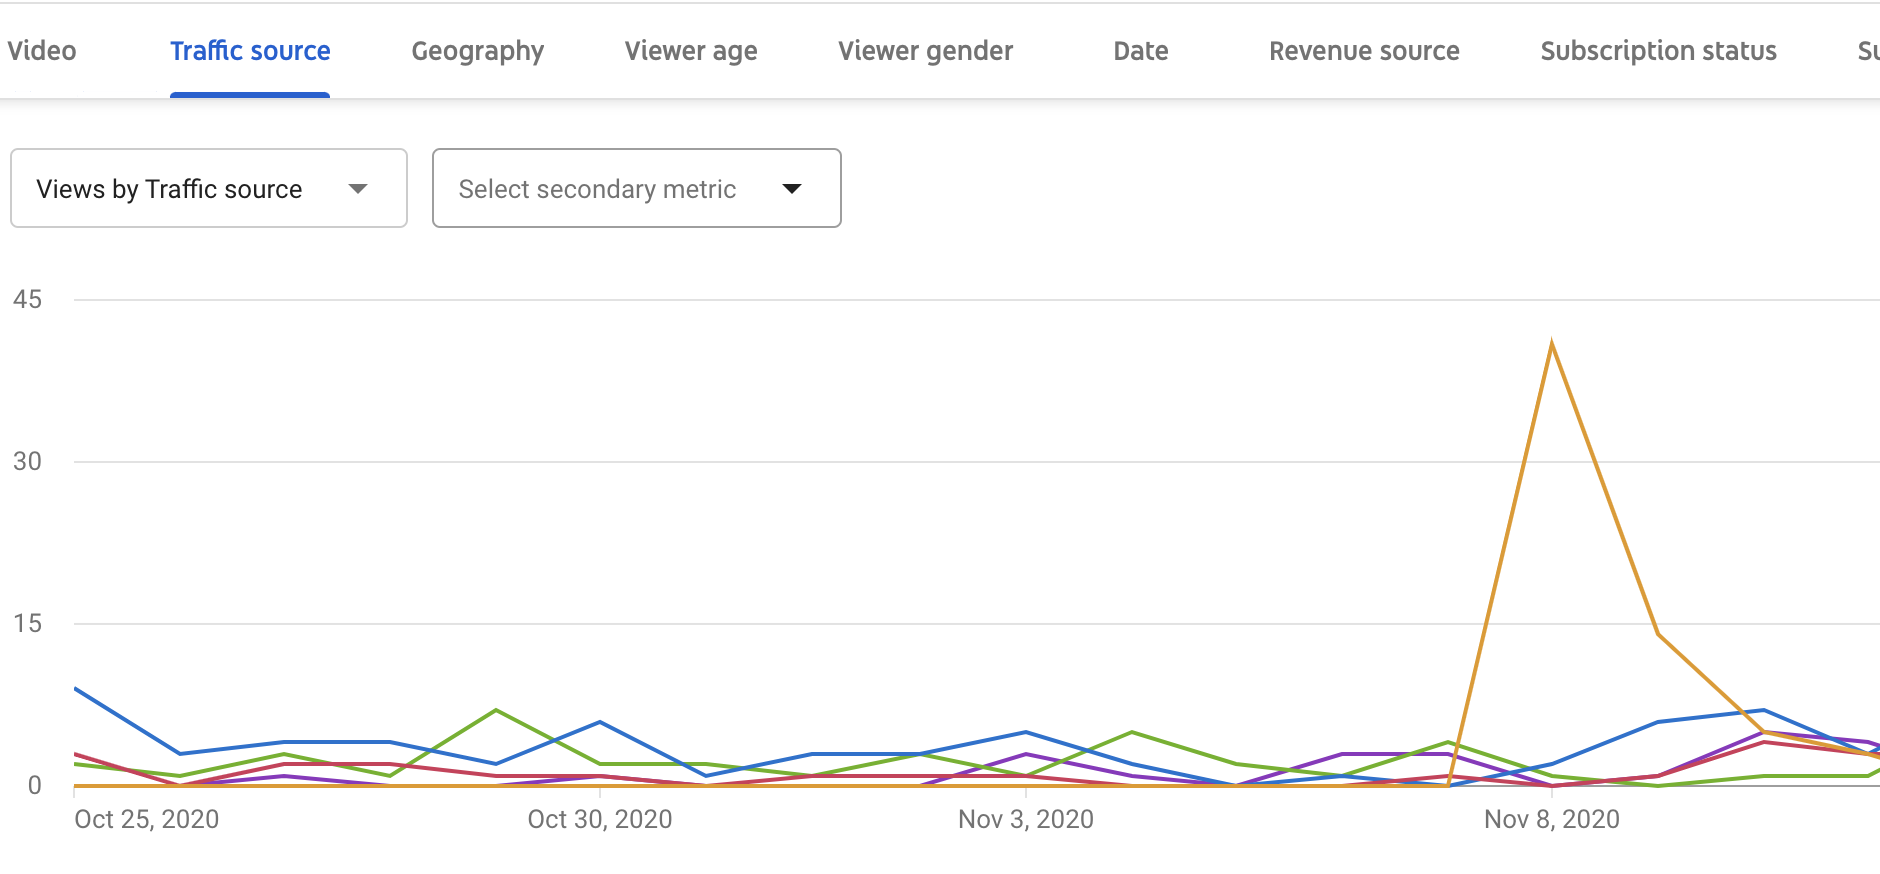Click the blue line start point on Oct 25
The height and width of the screenshot is (874, 1880).
click(x=76, y=689)
